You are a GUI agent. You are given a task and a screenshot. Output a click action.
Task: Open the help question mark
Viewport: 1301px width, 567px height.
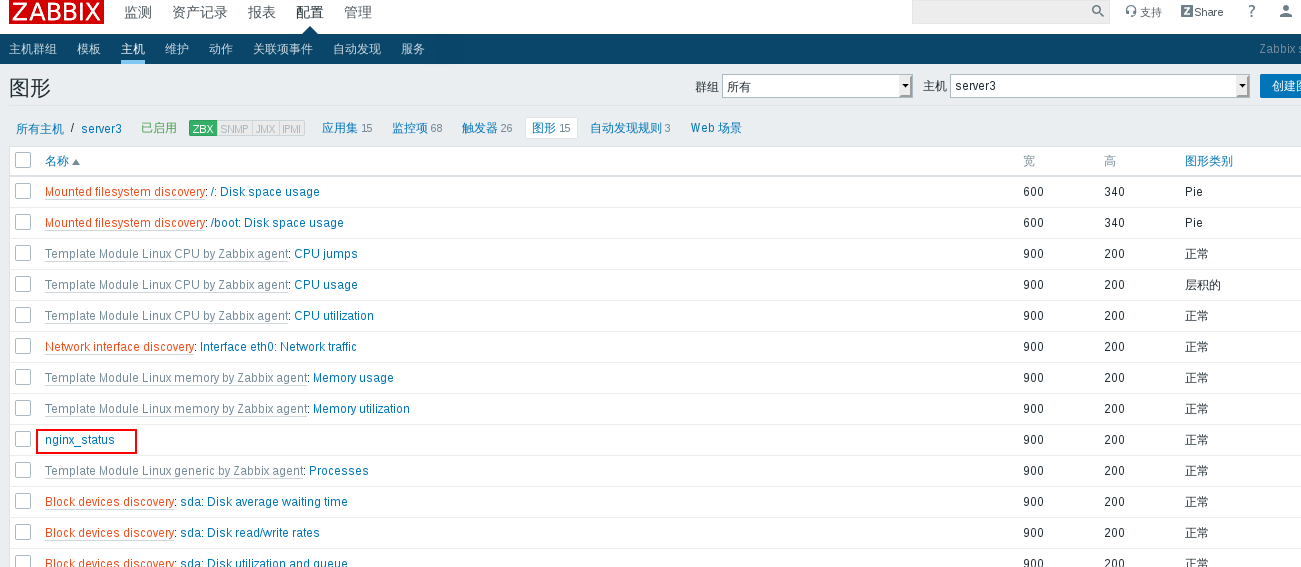(1251, 12)
